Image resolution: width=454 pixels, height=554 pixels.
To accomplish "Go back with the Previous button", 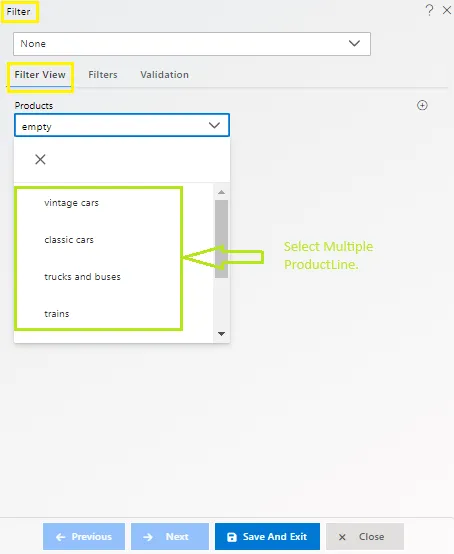I will [x=84, y=537].
